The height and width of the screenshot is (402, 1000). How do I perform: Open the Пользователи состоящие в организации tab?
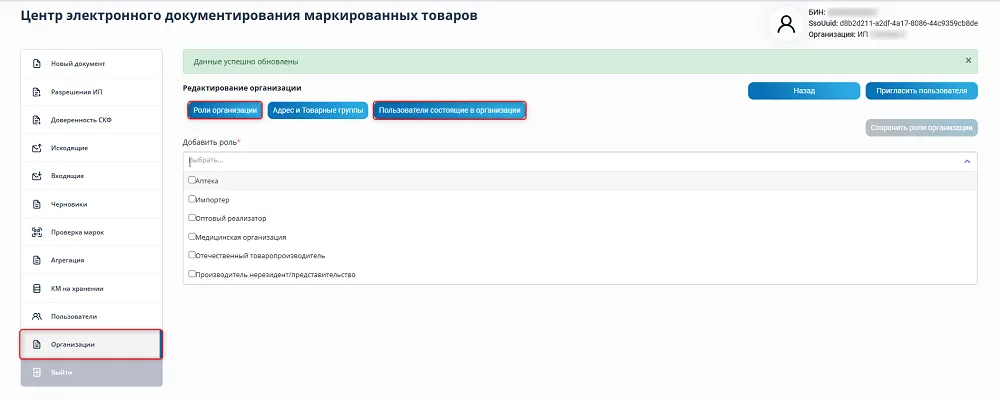[450, 110]
